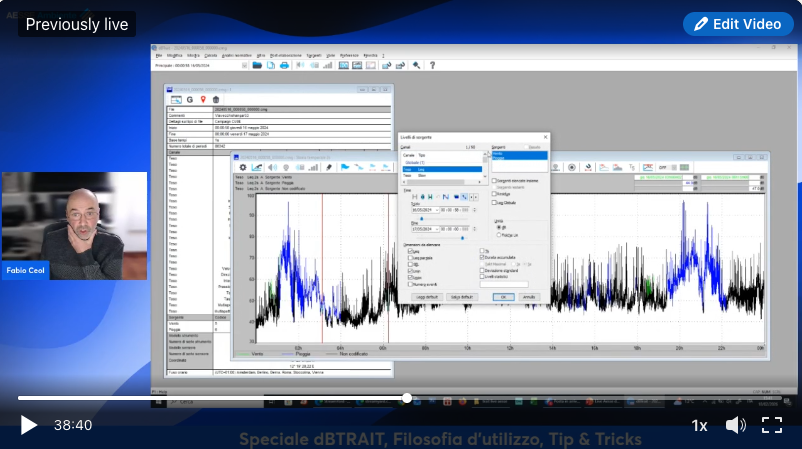Viewport: 802px width, 449px height.
Task: Play the video
Action: [x=29, y=425]
